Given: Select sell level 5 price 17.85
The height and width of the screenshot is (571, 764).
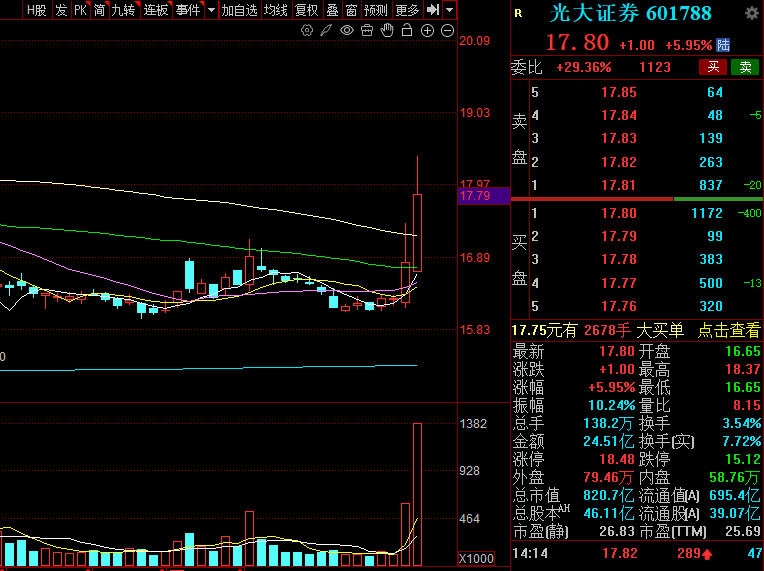Looking at the screenshot, I should 619,92.
